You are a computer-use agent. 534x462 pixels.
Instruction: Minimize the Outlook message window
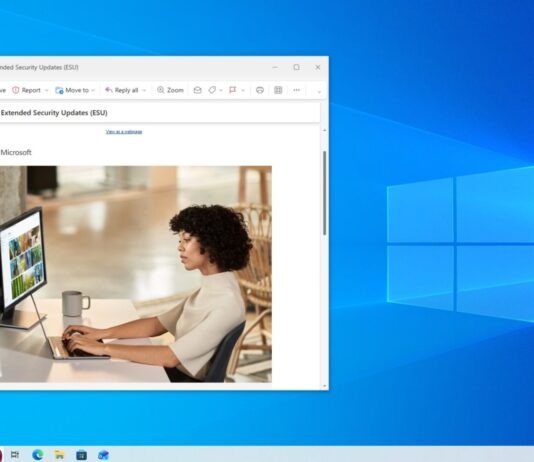point(275,67)
